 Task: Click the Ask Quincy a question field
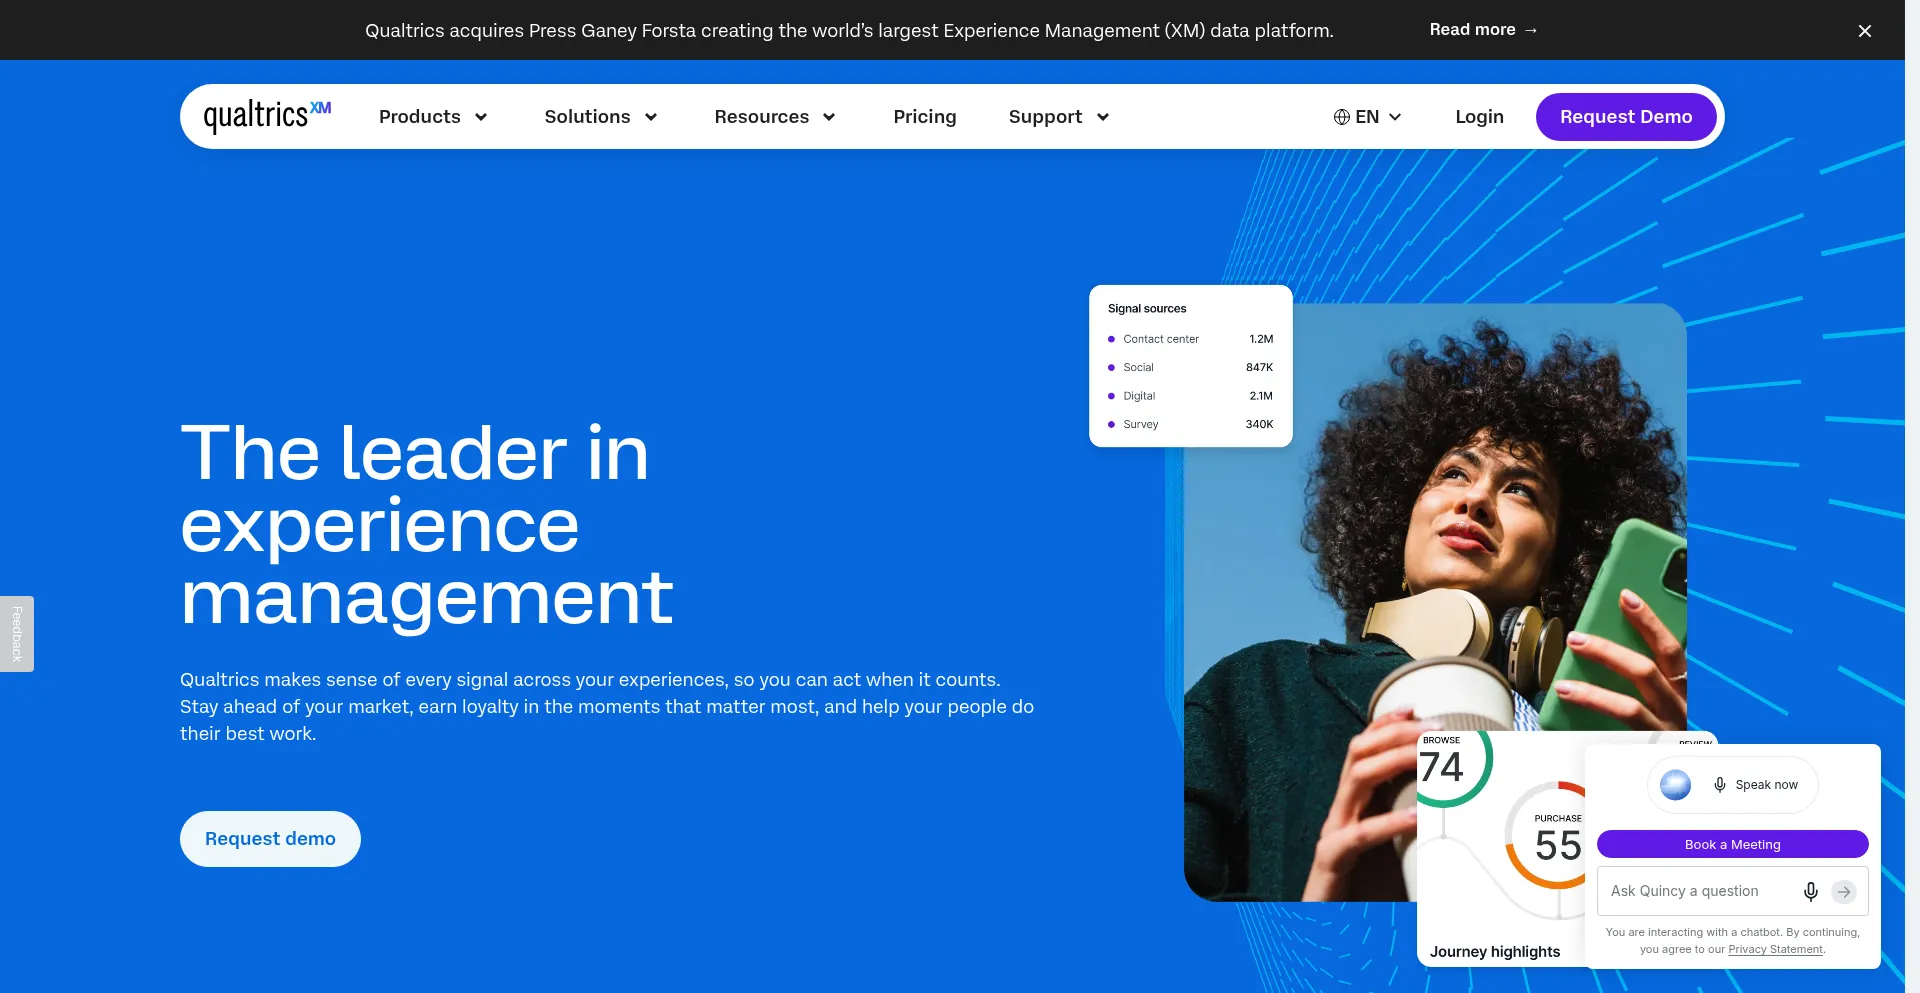1698,891
